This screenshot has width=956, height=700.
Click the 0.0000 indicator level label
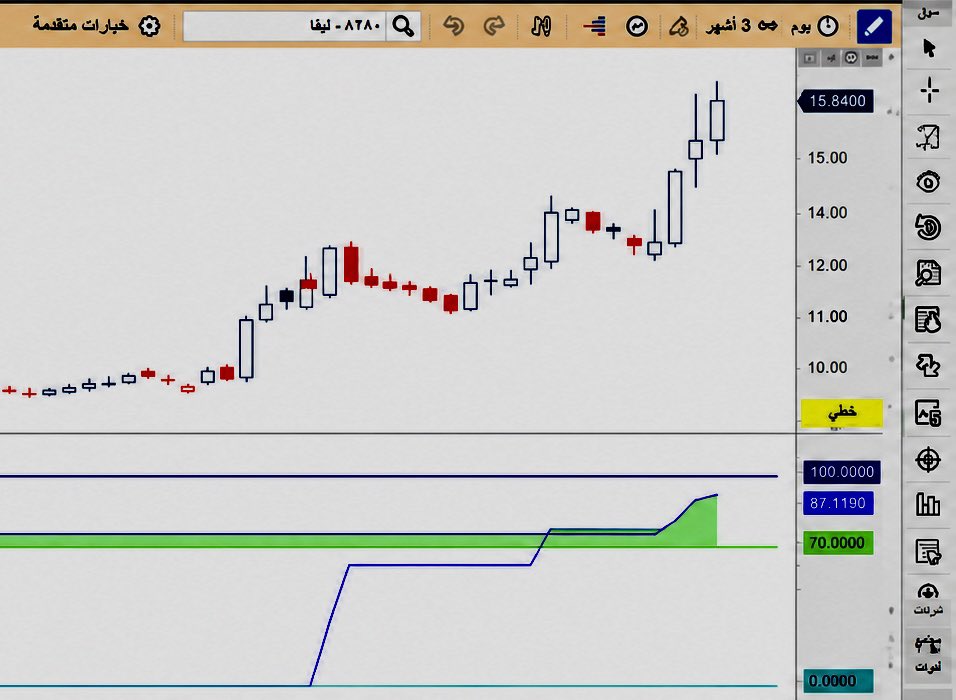[838, 680]
